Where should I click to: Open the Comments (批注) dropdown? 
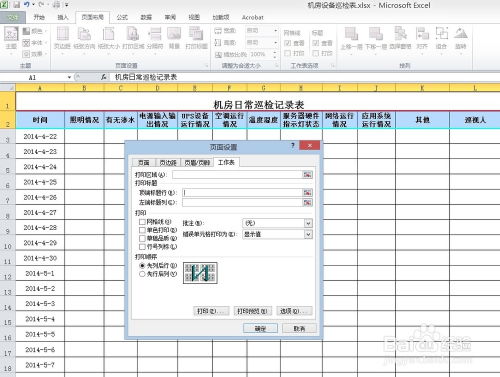pyautogui.click(x=308, y=223)
